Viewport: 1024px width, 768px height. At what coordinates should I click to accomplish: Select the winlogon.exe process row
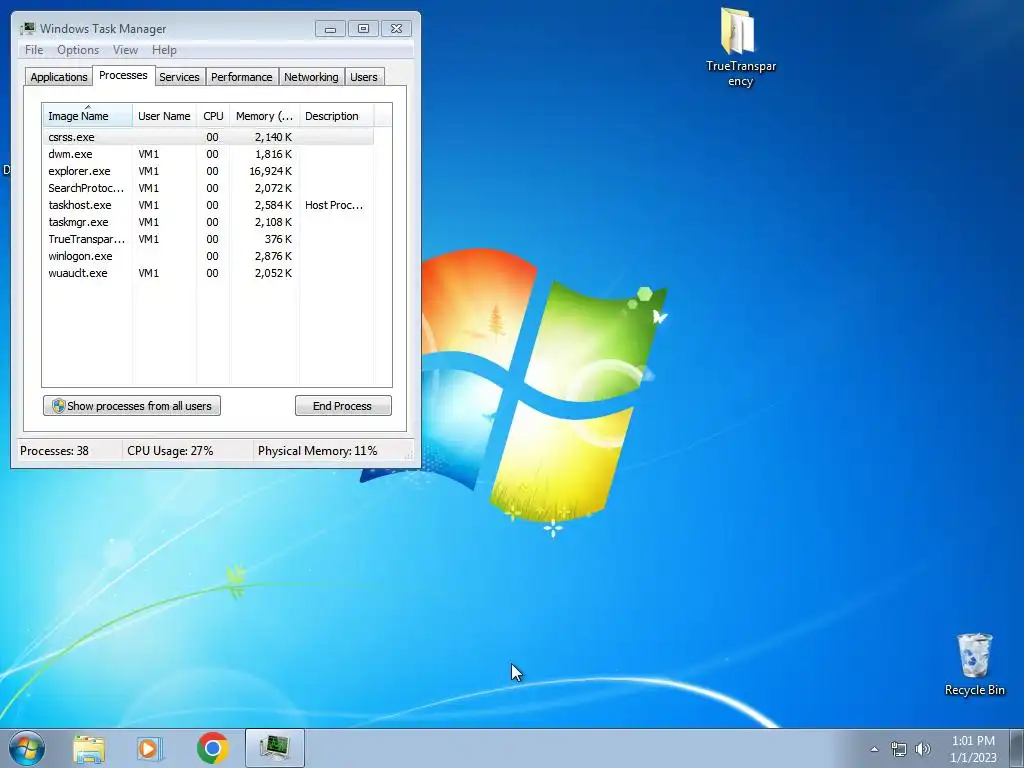coord(208,256)
